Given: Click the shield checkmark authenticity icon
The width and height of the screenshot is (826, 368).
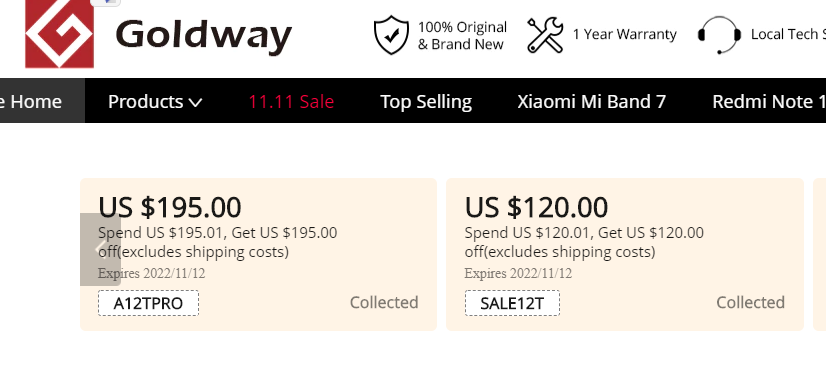Looking at the screenshot, I should click(x=391, y=35).
